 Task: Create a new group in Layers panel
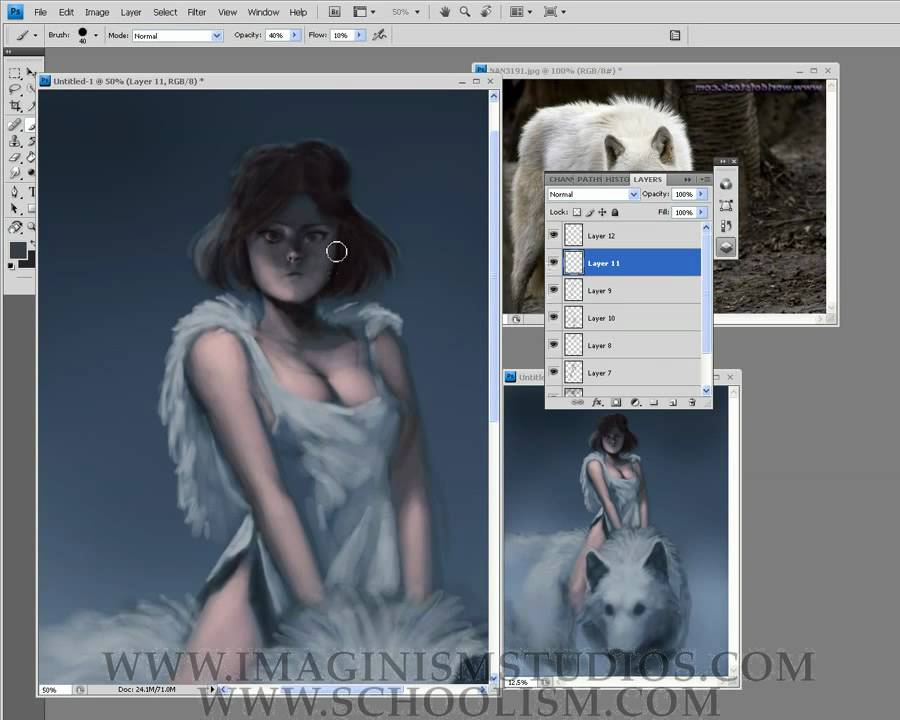(654, 402)
